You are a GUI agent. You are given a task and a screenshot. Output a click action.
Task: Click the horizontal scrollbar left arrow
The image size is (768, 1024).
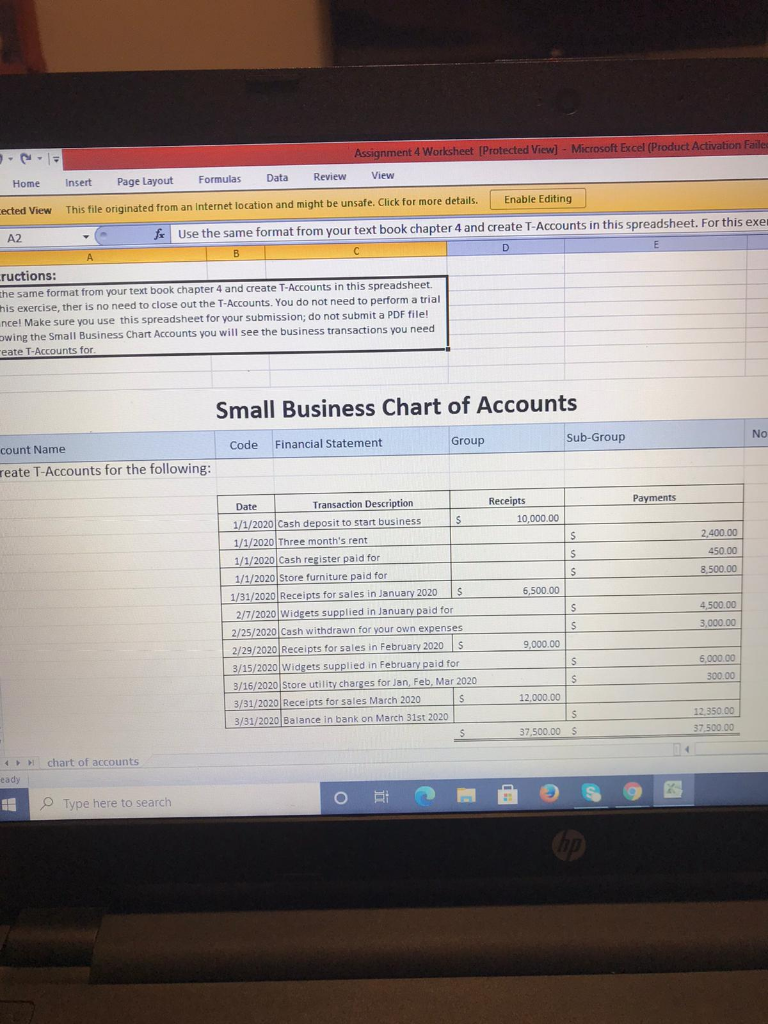click(687, 750)
